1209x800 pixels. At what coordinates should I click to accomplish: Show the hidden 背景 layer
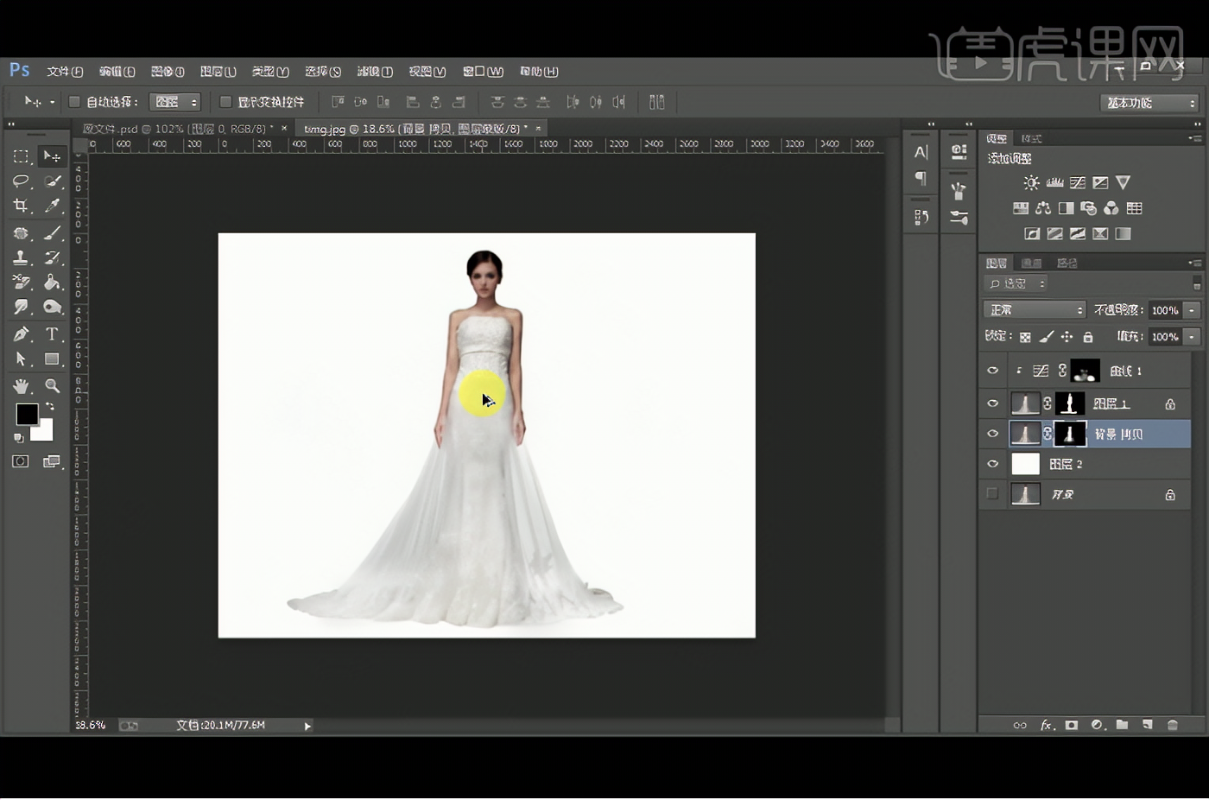pos(993,494)
